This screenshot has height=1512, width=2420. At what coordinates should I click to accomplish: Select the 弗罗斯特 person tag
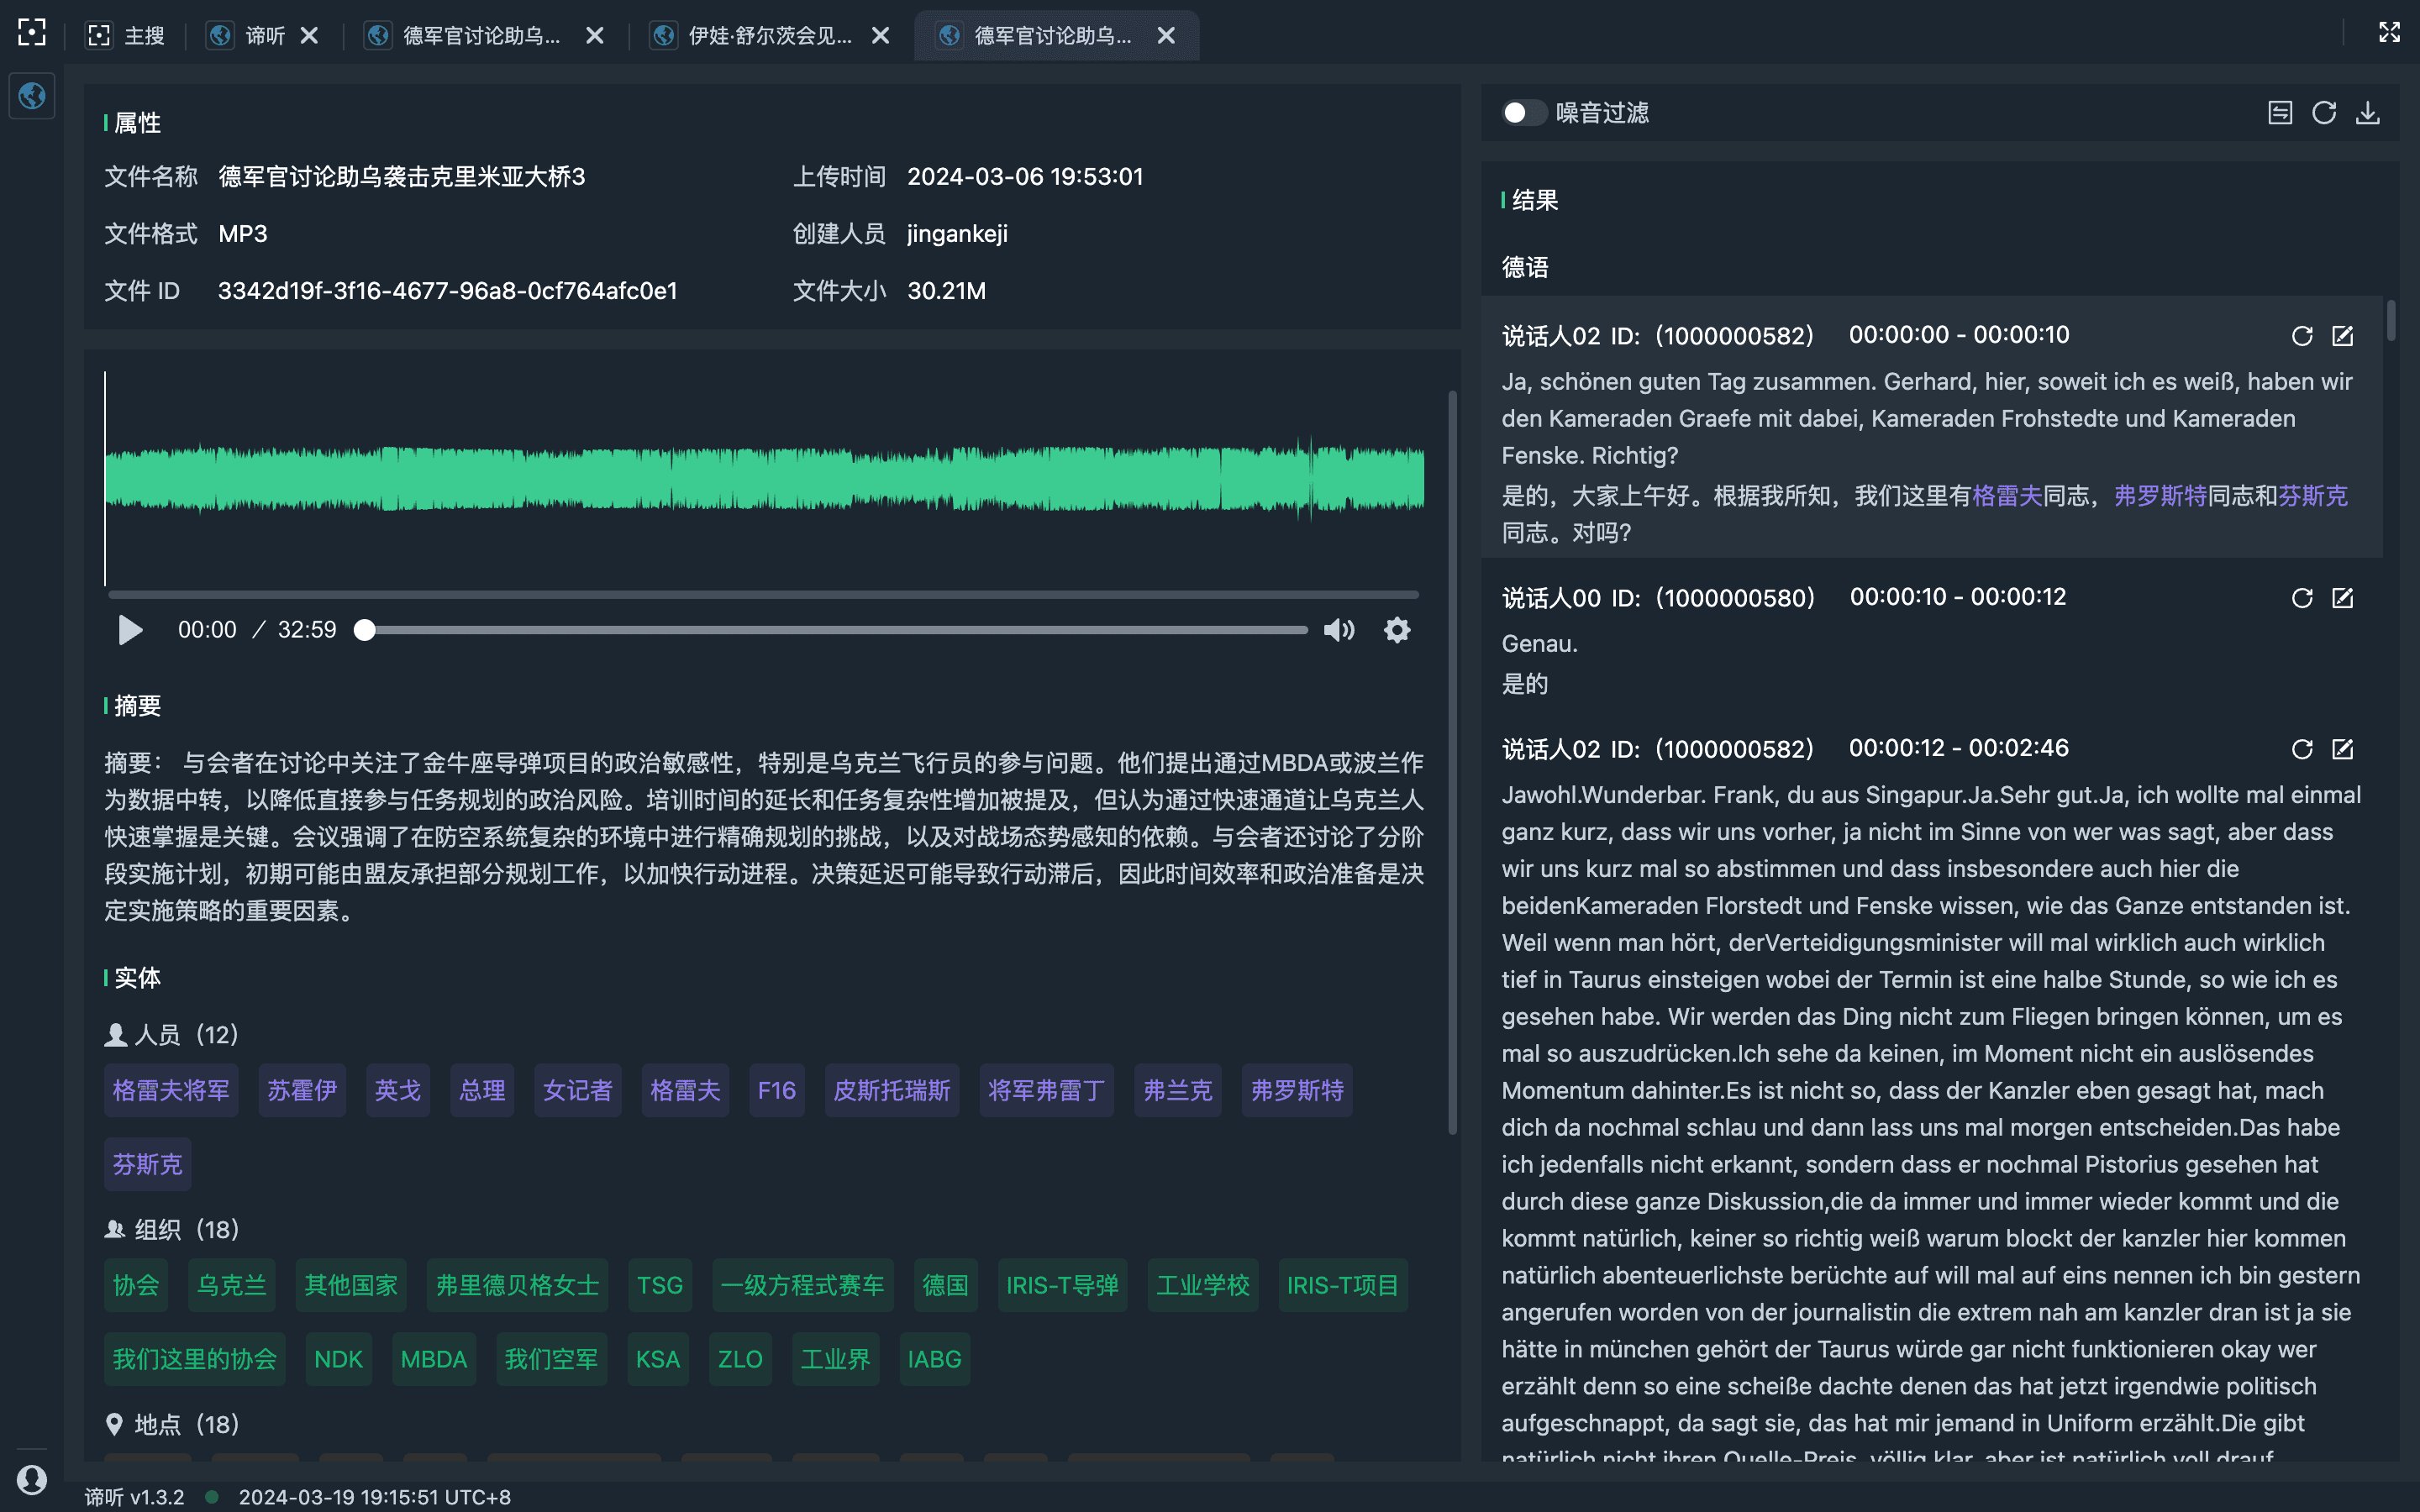tap(1297, 1090)
